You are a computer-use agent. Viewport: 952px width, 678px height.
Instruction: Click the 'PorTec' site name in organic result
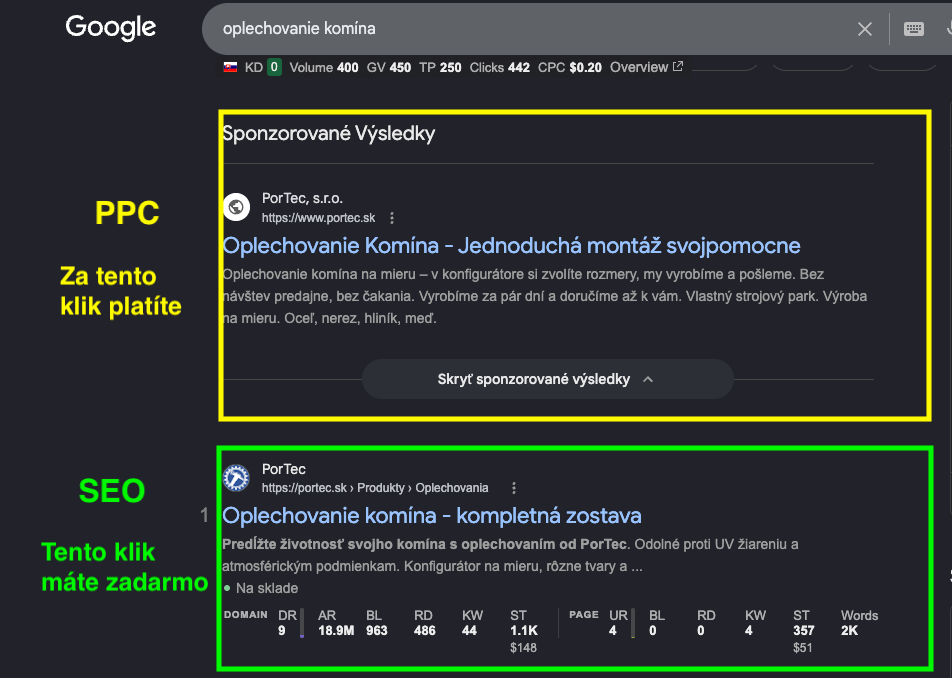284,469
